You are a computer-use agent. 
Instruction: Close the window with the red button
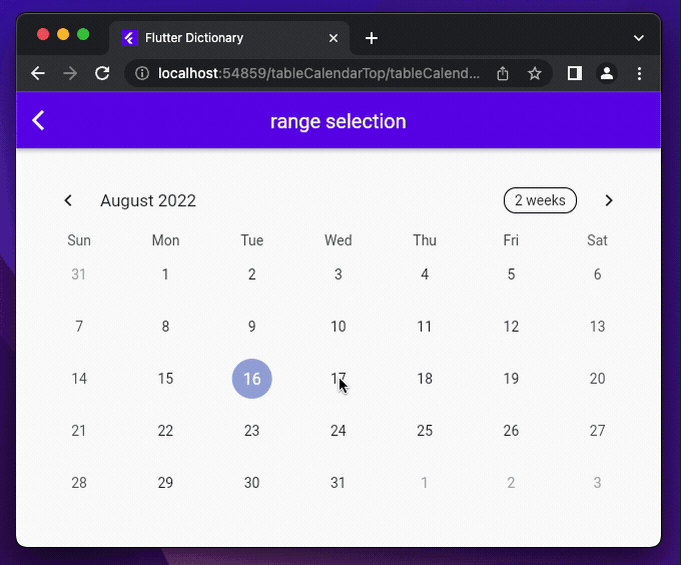(43, 34)
